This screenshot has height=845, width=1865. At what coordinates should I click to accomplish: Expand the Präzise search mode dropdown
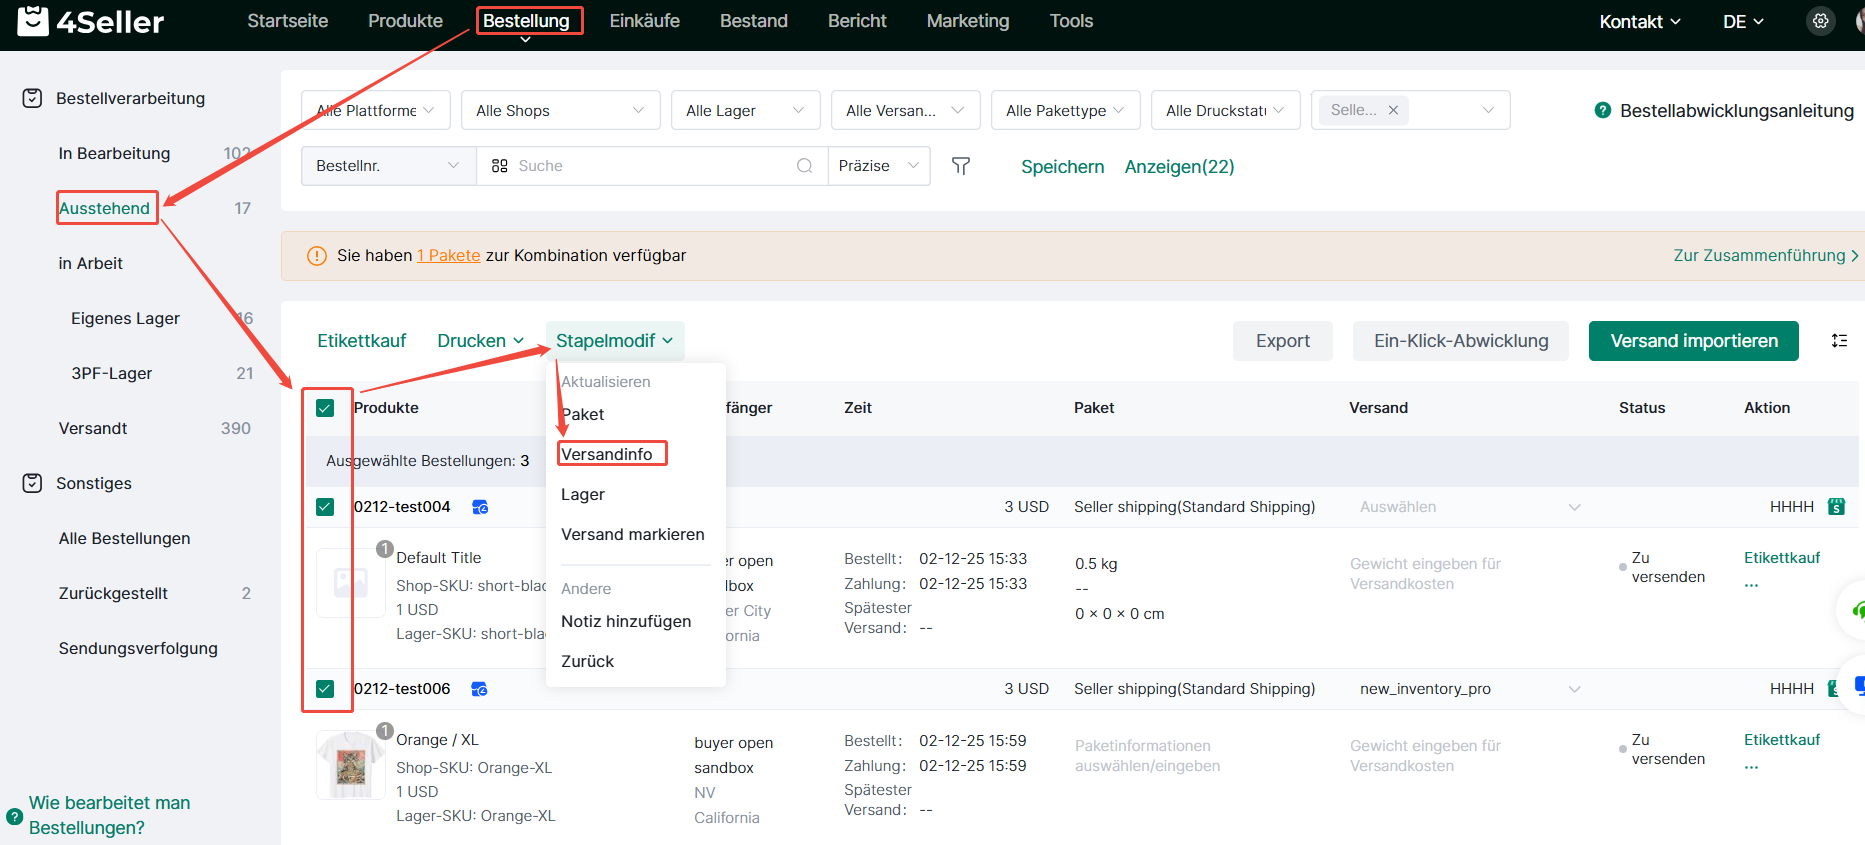pyautogui.click(x=878, y=166)
